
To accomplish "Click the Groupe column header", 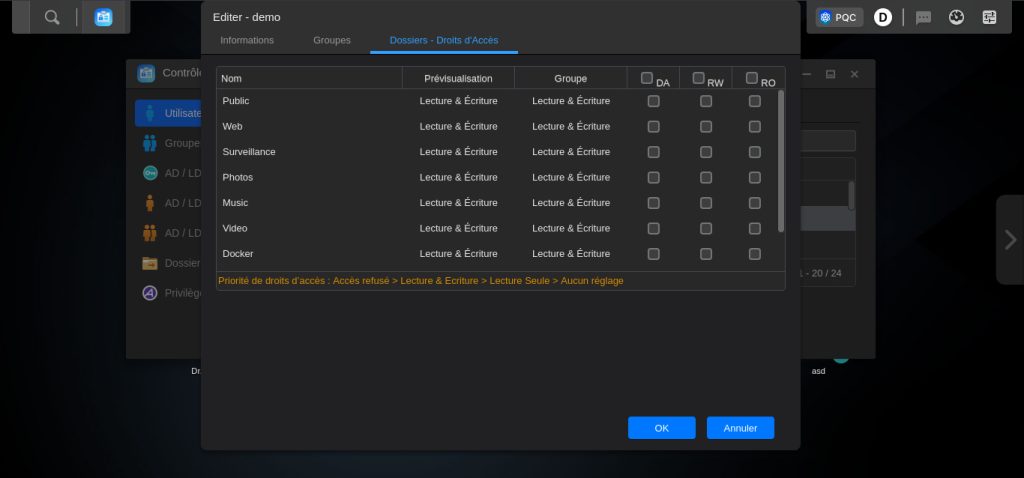I will click(x=571, y=78).
